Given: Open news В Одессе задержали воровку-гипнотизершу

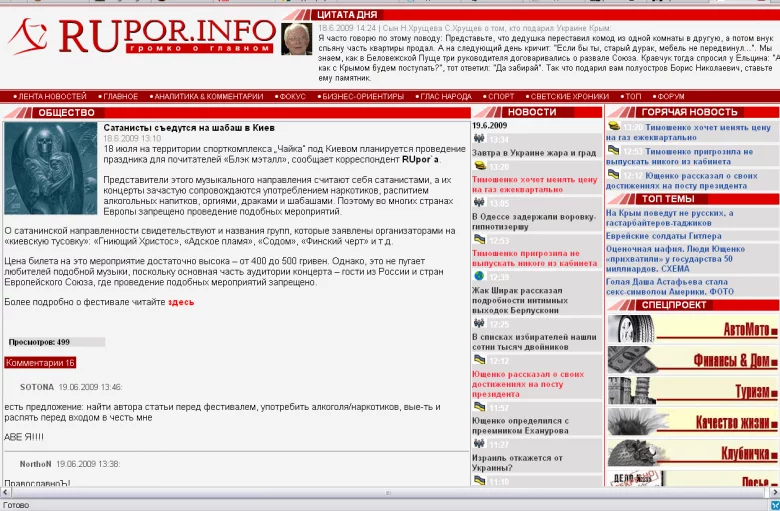Looking at the screenshot, I should point(534,222).
